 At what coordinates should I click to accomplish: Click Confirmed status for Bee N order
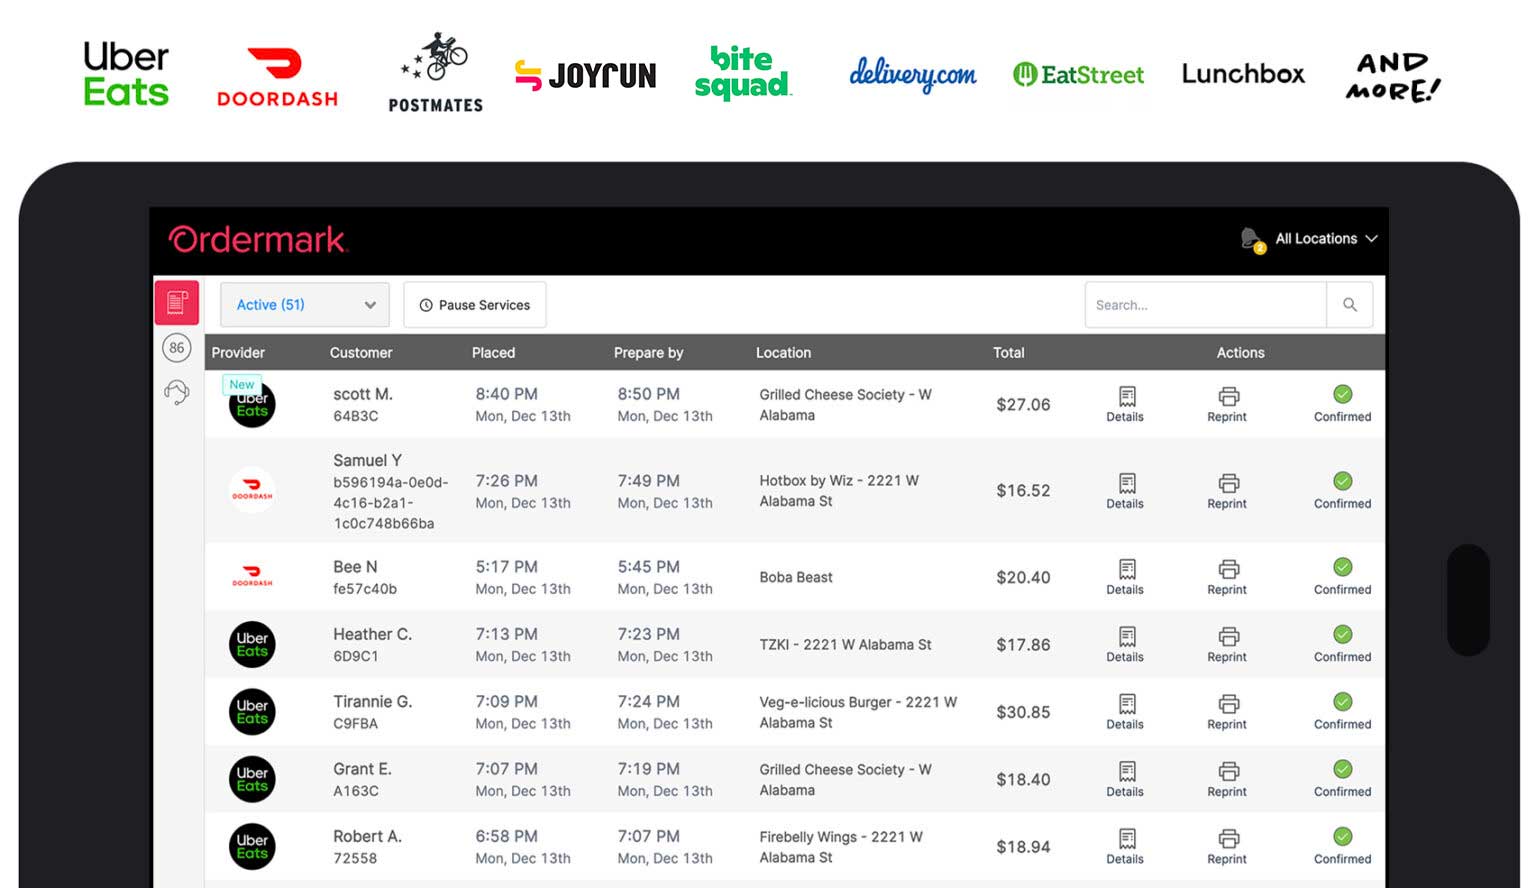click(1343, 577)
